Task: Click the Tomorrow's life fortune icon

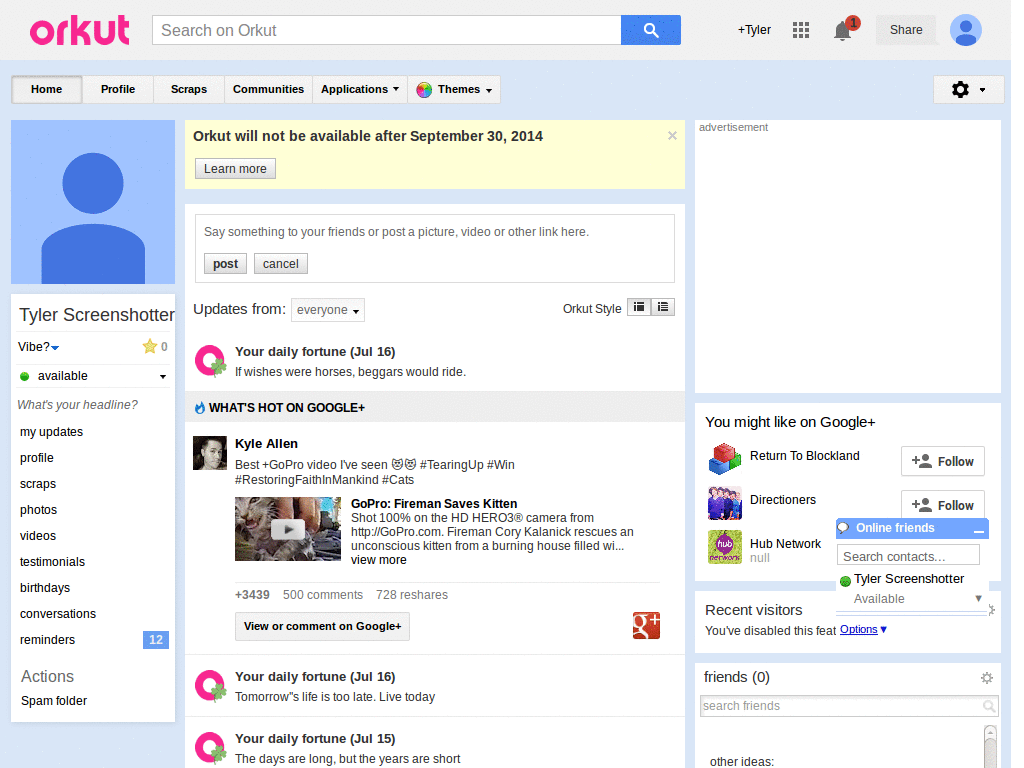Action: [211, 686]
